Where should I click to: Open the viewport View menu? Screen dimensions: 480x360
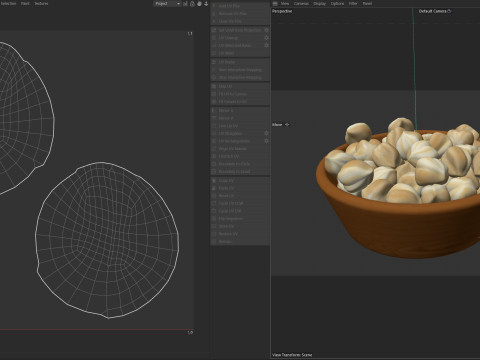(x=285, y=4)
